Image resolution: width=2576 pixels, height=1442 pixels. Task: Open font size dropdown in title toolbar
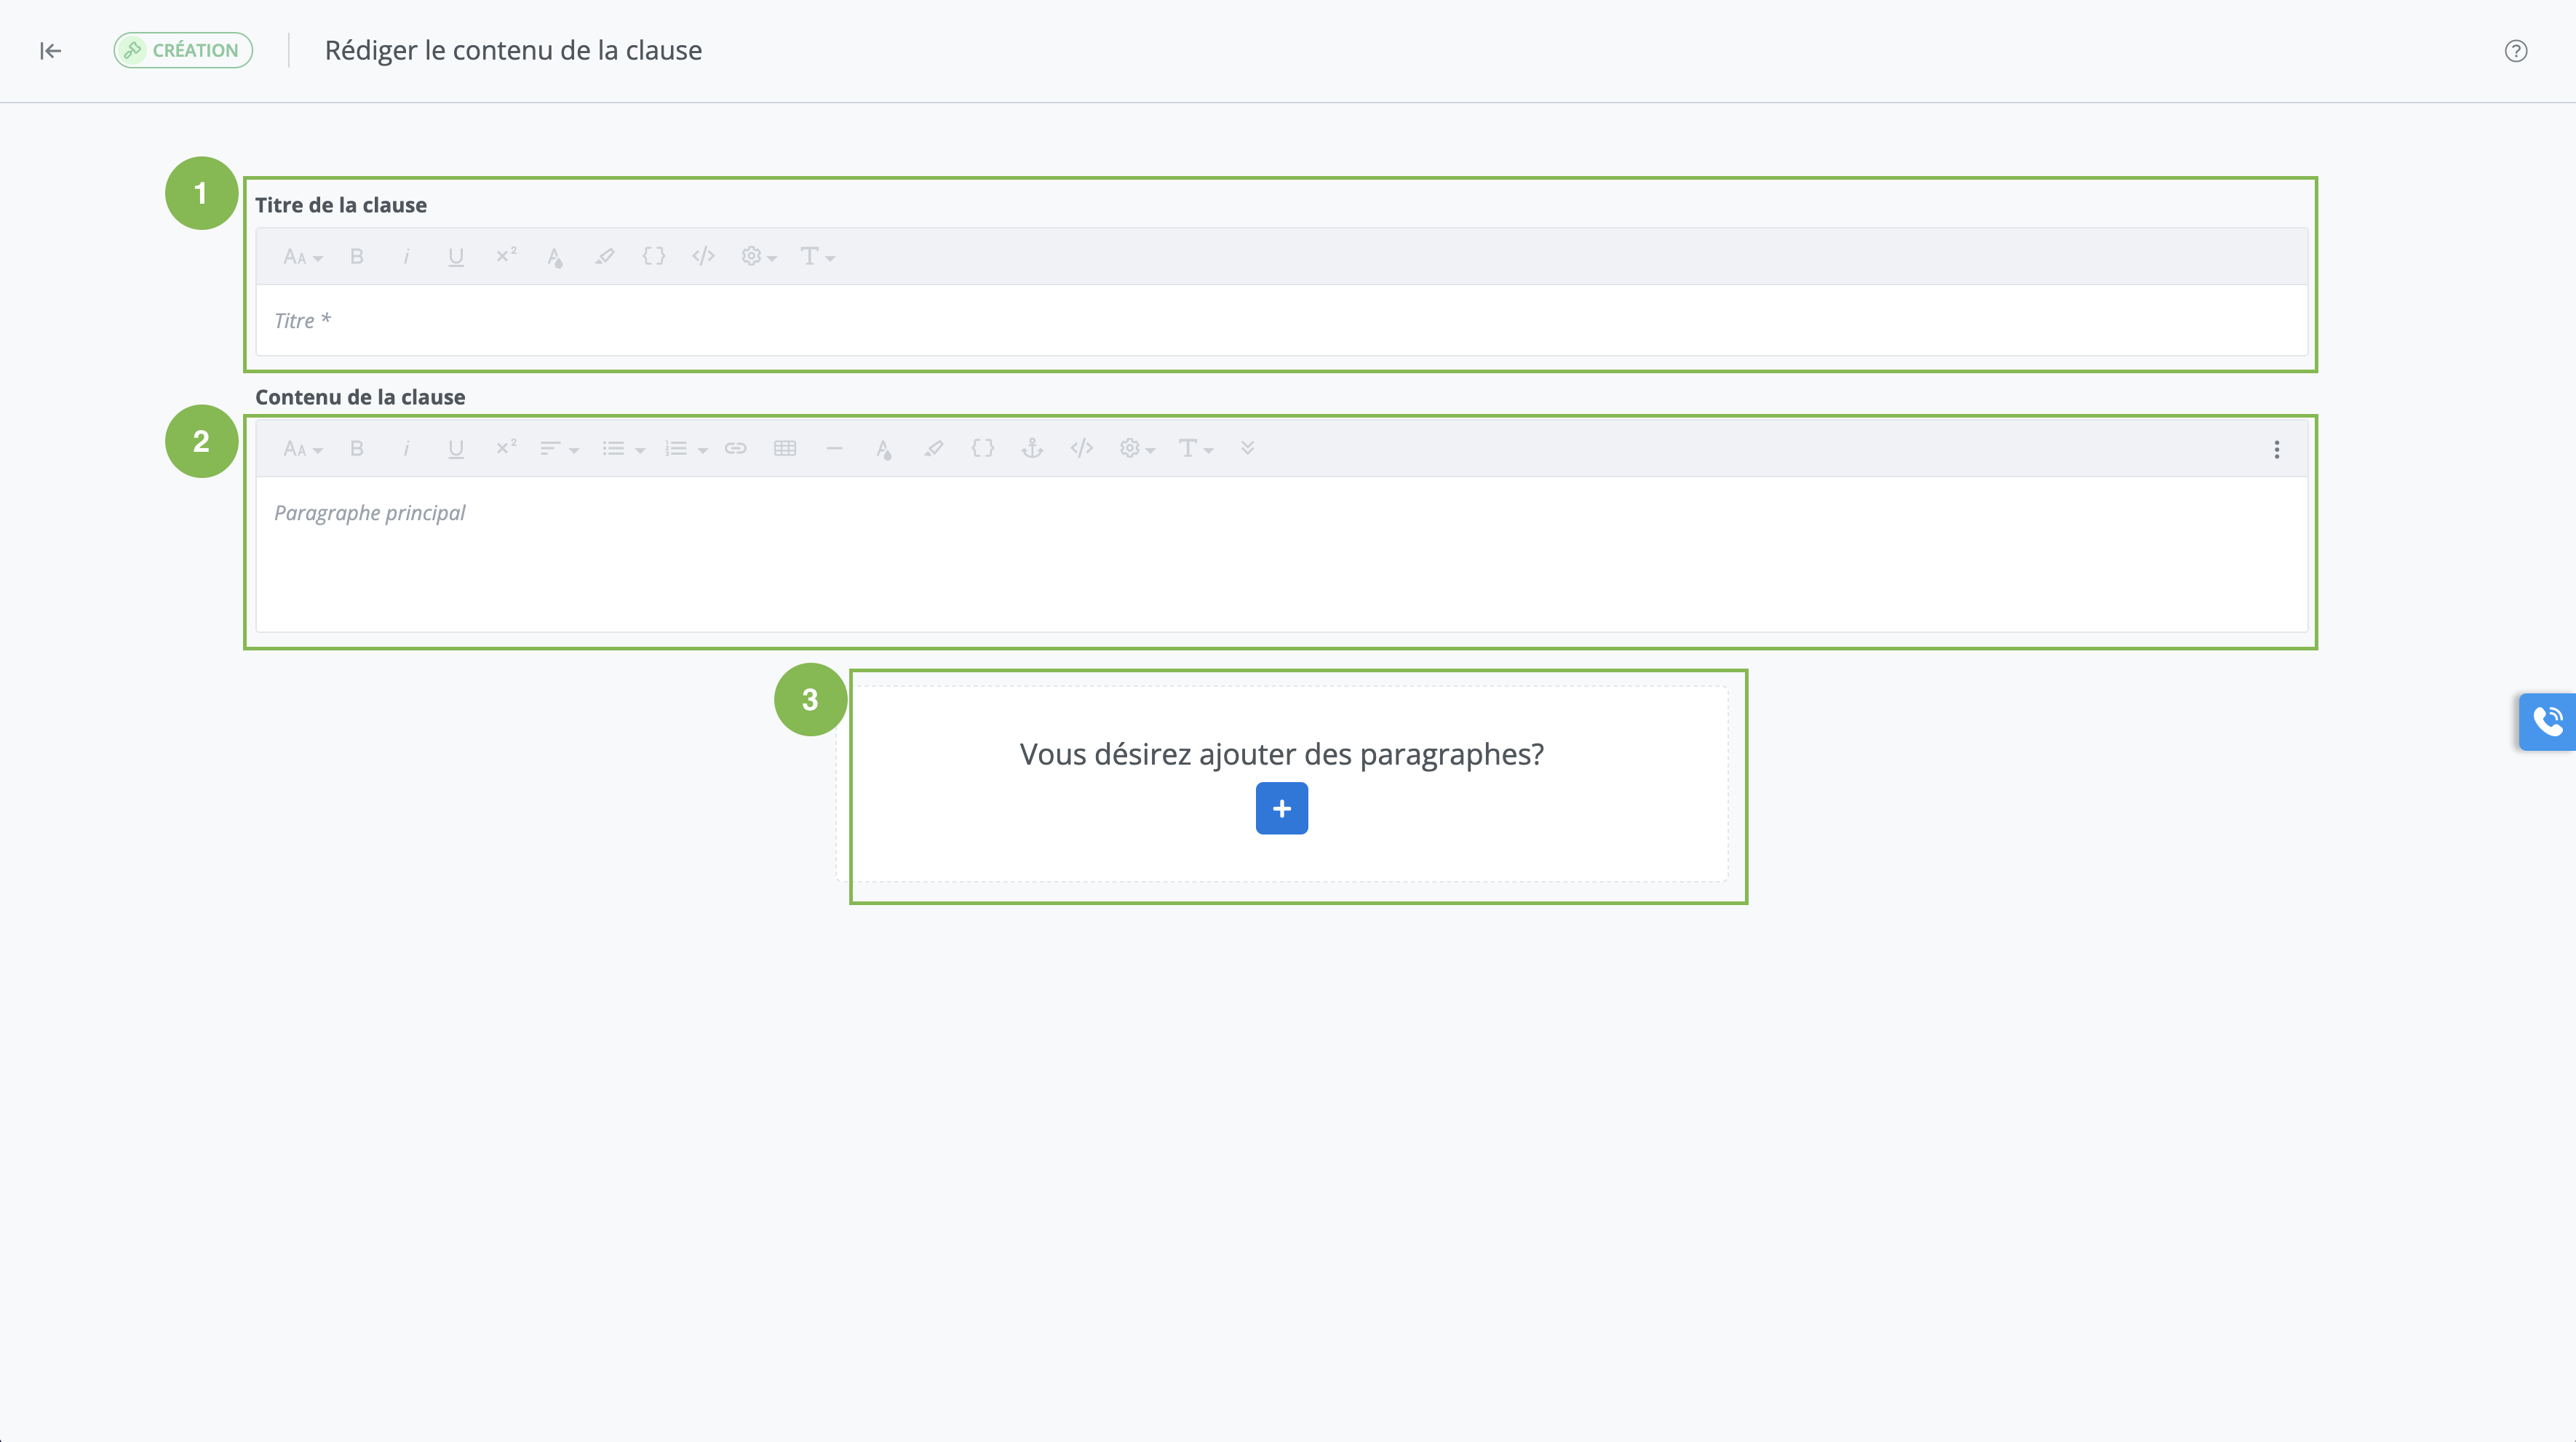[x=302, y=257]
